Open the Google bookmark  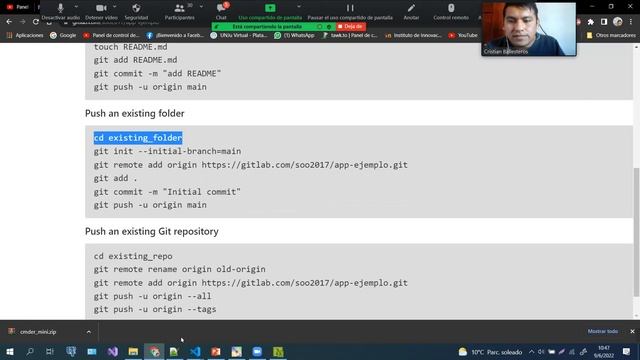coord(63,36)
